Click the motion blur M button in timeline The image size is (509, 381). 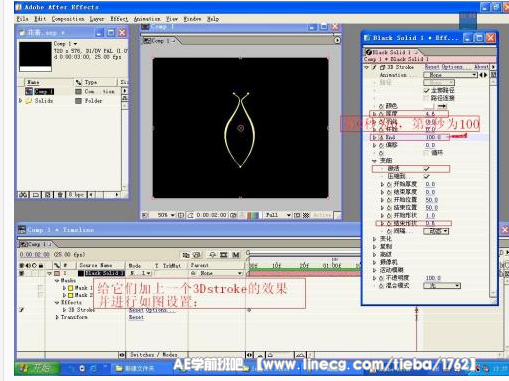pyautogui.click(x=235, y=255)
